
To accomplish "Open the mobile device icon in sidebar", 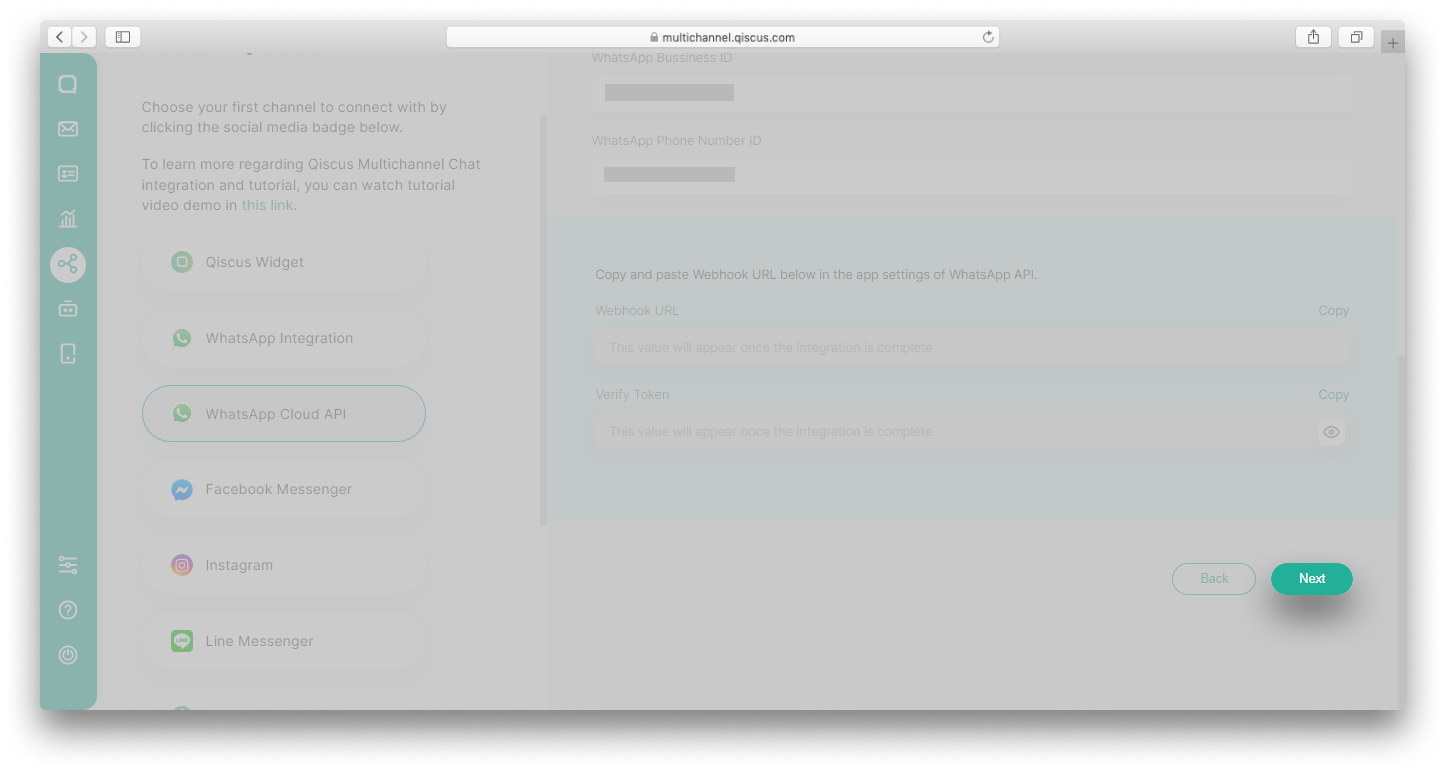I will click(68, 353).
